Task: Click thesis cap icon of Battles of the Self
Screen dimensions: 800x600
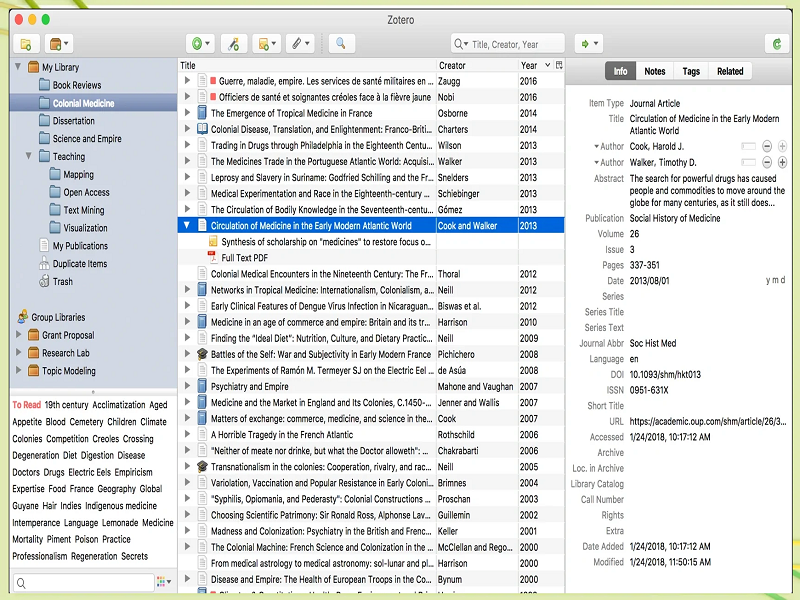Action: pyautogui.click(x=202, y=354)
